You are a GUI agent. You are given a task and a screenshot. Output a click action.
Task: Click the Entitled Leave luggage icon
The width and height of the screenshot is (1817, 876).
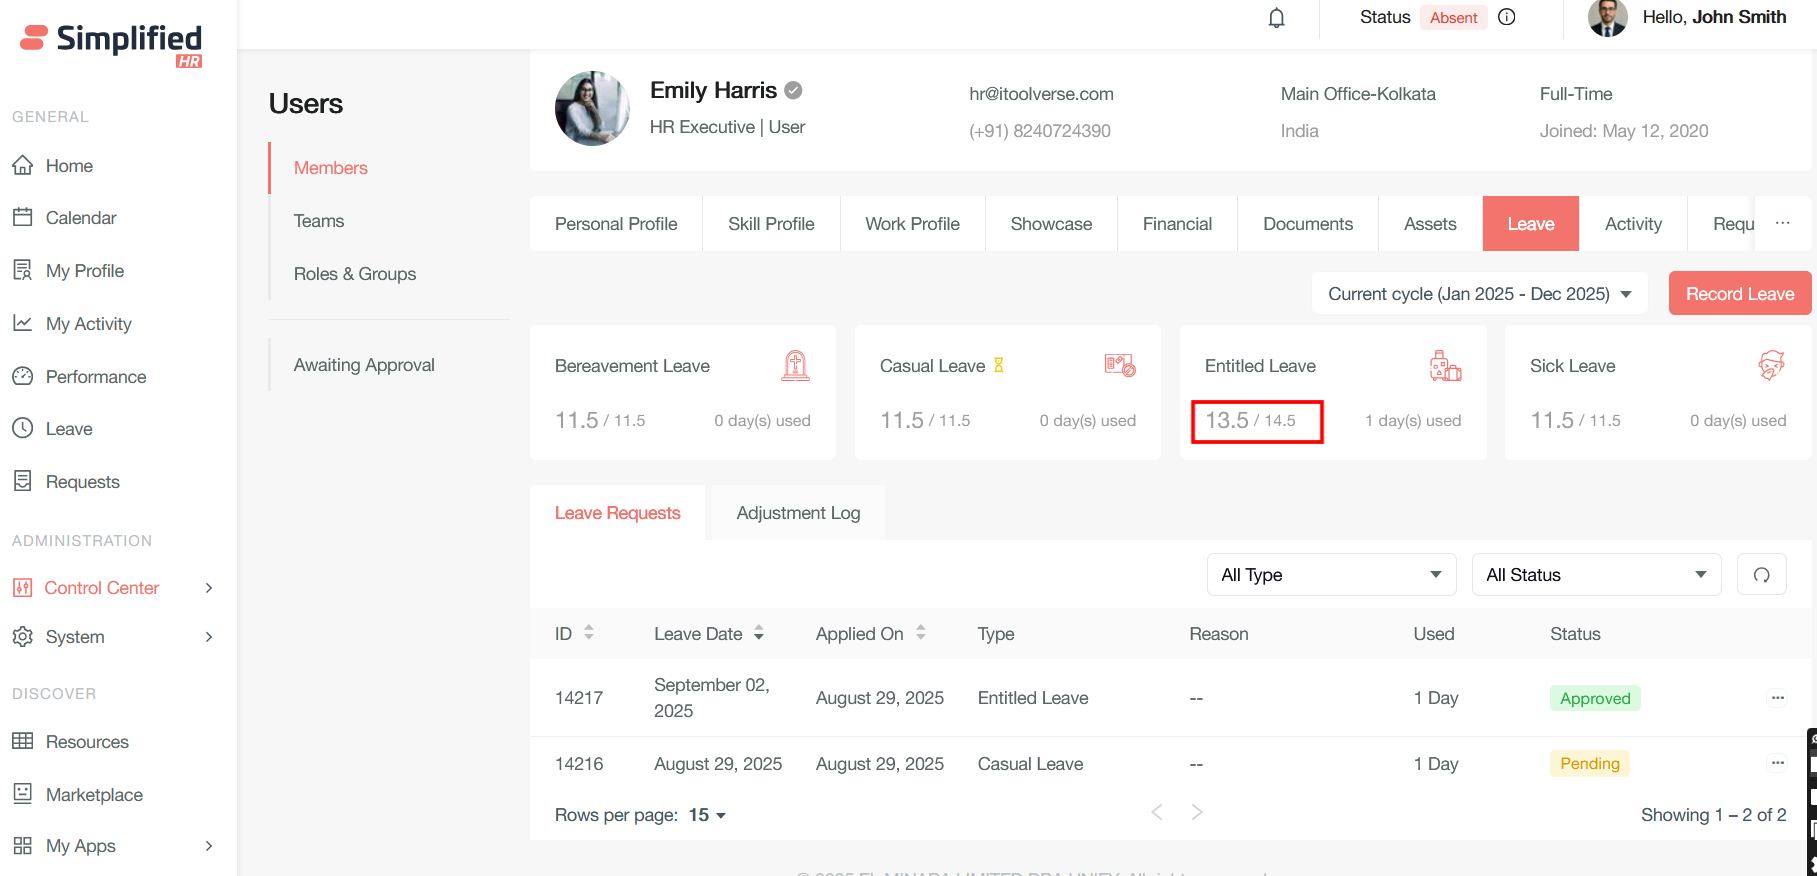click(x=1445, y=366)
